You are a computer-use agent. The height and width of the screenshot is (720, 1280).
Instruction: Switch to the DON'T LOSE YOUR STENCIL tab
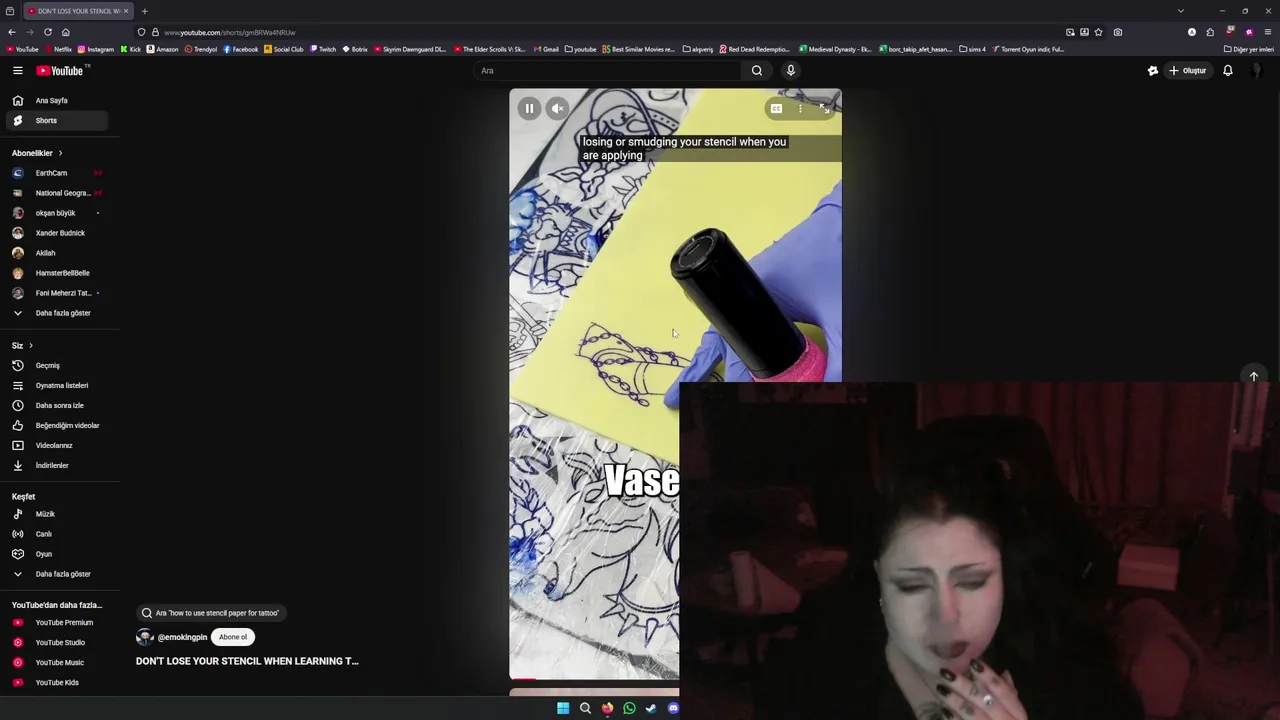tap(77, 11)
